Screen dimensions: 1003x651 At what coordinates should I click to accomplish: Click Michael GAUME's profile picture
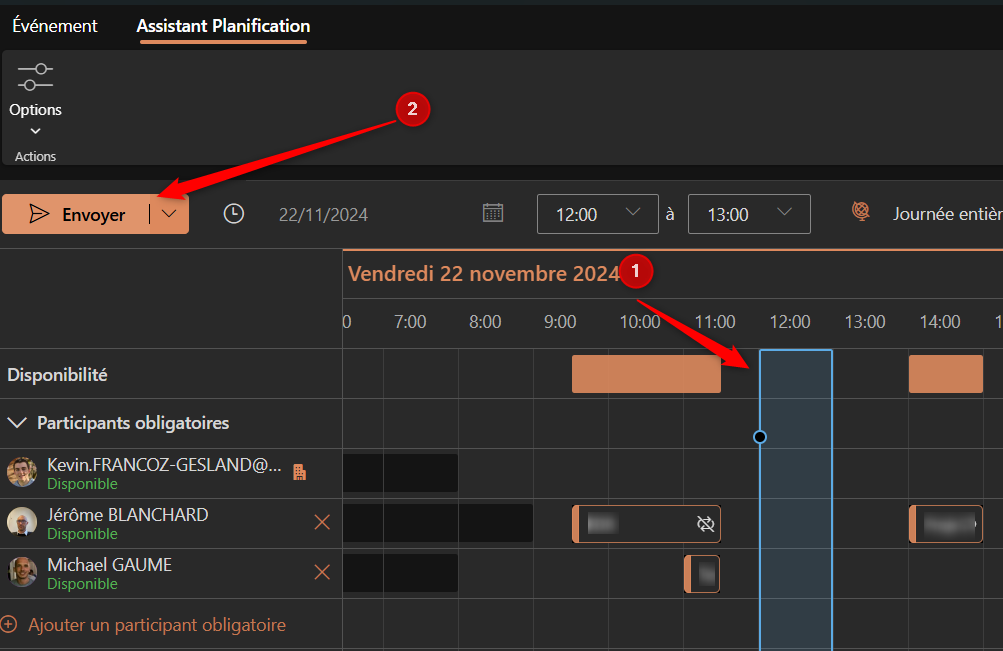point(22,572)
